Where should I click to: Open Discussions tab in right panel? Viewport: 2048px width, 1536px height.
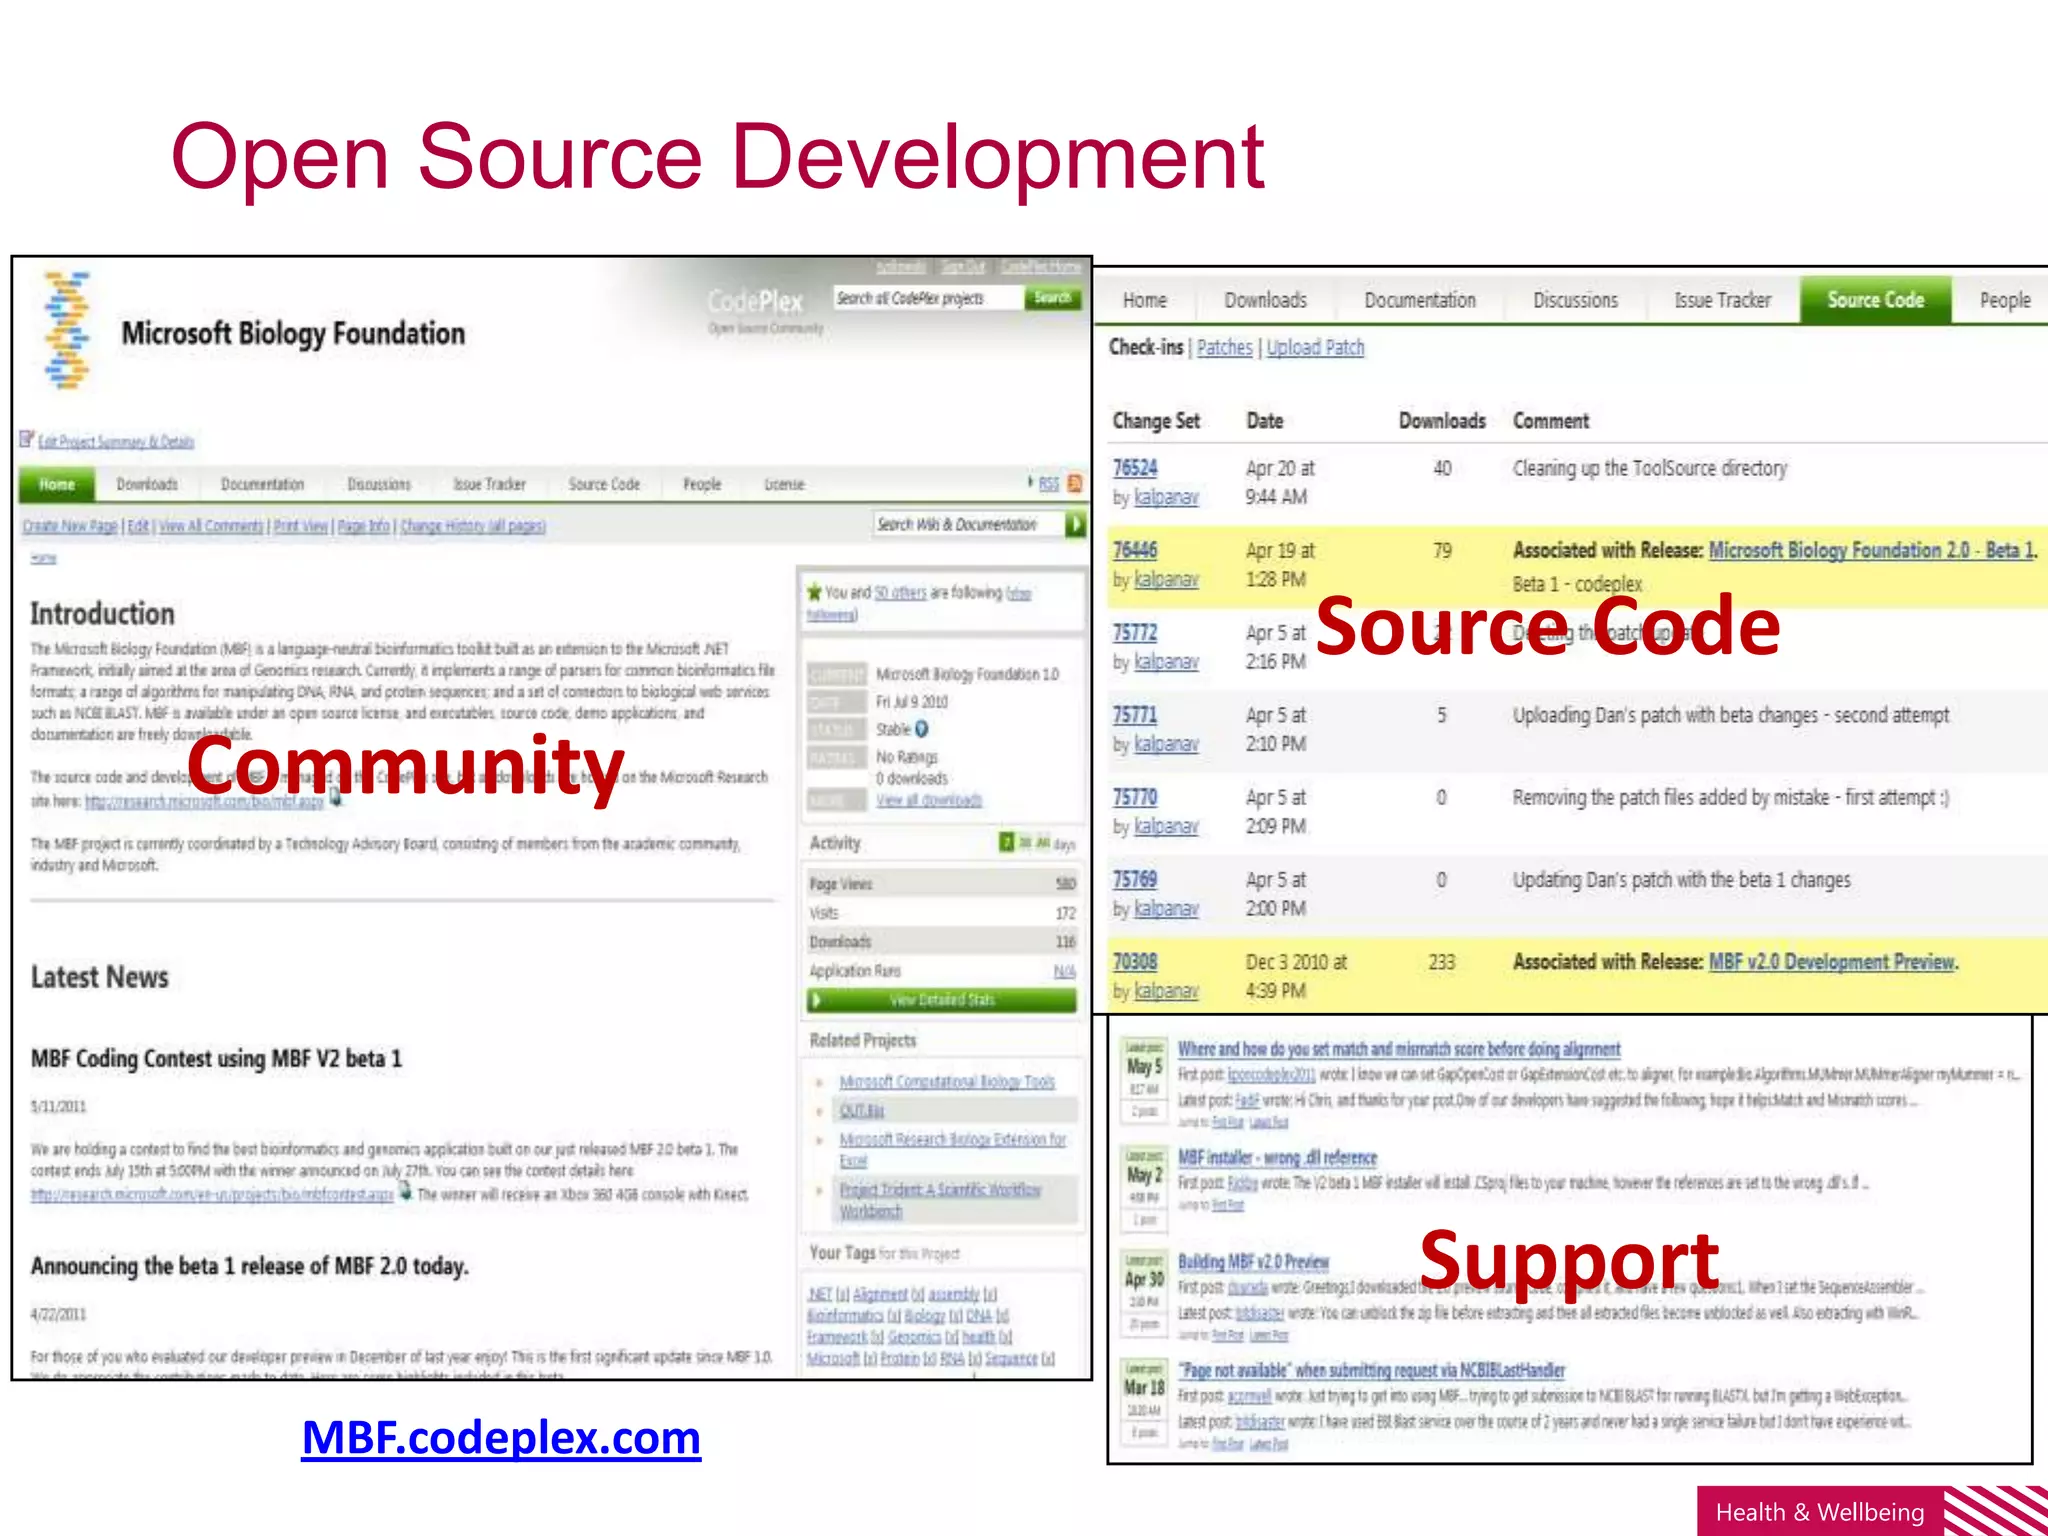coord(1575,300)
